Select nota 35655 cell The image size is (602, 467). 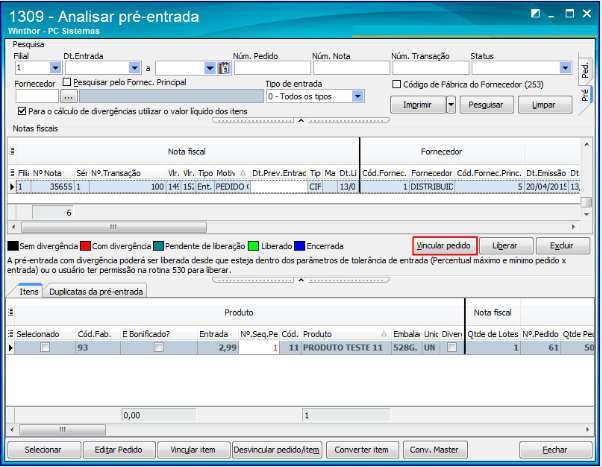(53, 187)
